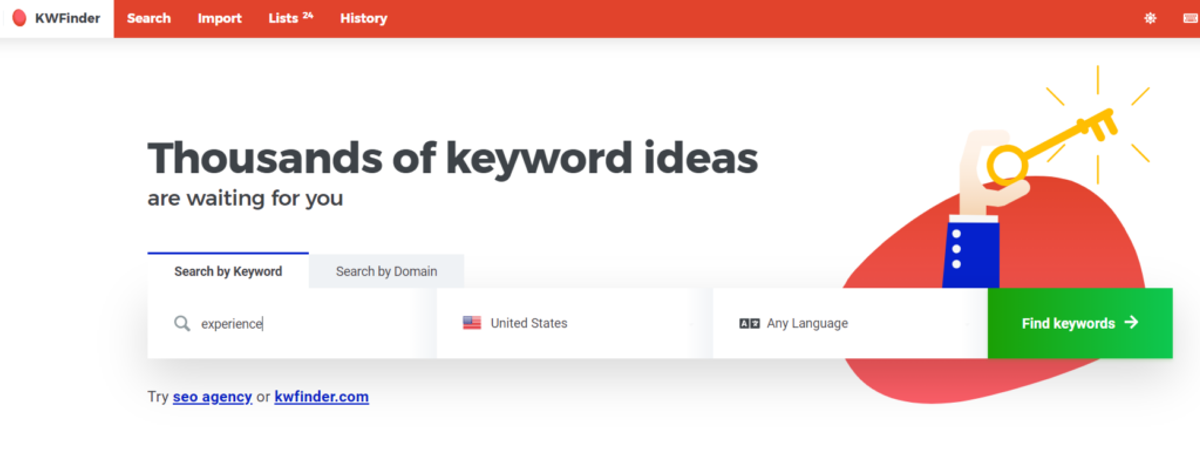The width and height of the screenshot is (1200, 476).
Task: Click the magnifier search icon
Action: click(182, 323)
